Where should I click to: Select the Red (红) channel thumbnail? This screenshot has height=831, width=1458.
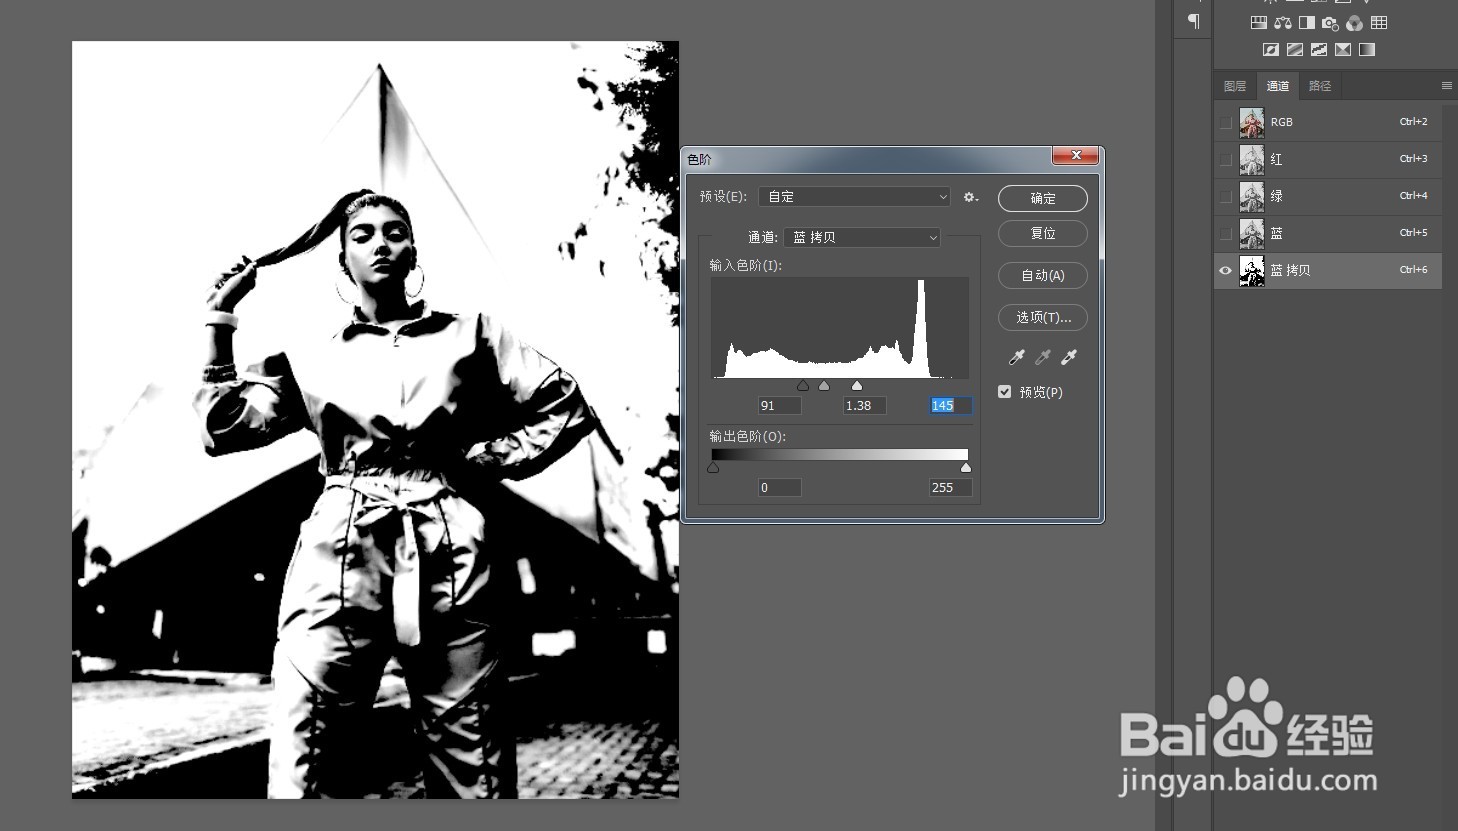[x=1252, y=159]
